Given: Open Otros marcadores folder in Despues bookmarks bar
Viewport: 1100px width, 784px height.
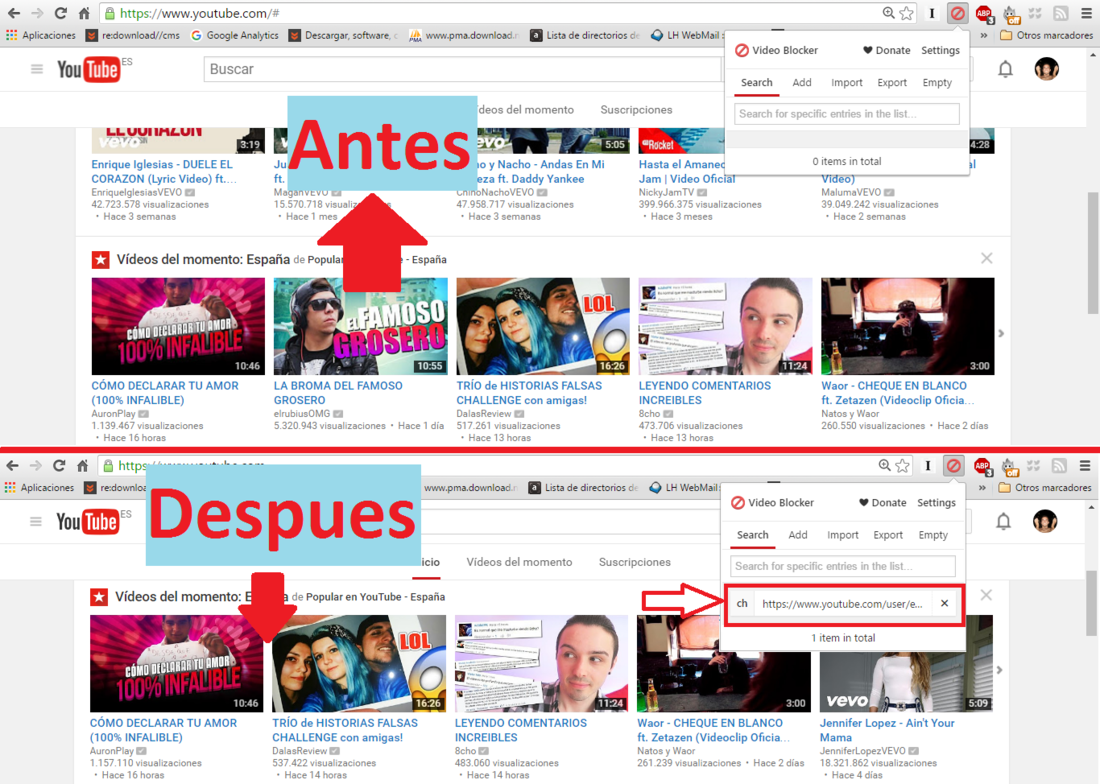Looking at the screenshot, I should (x=1045, y=487).
